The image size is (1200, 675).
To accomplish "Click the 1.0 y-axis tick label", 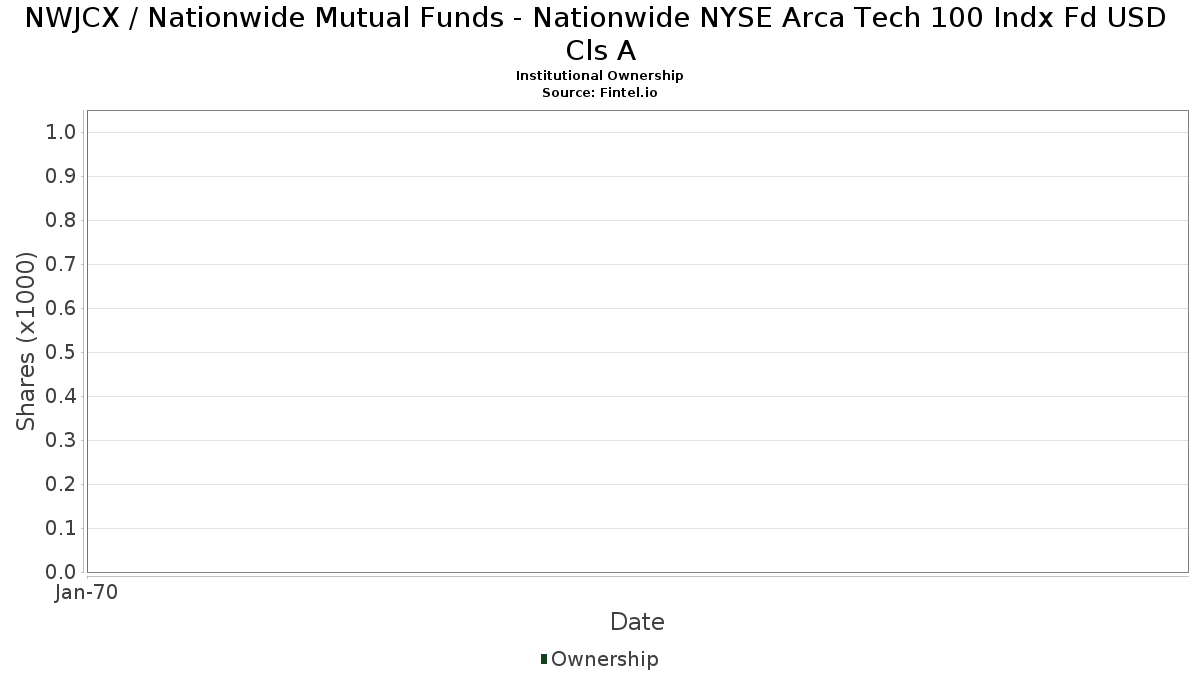I will point(61,133).
